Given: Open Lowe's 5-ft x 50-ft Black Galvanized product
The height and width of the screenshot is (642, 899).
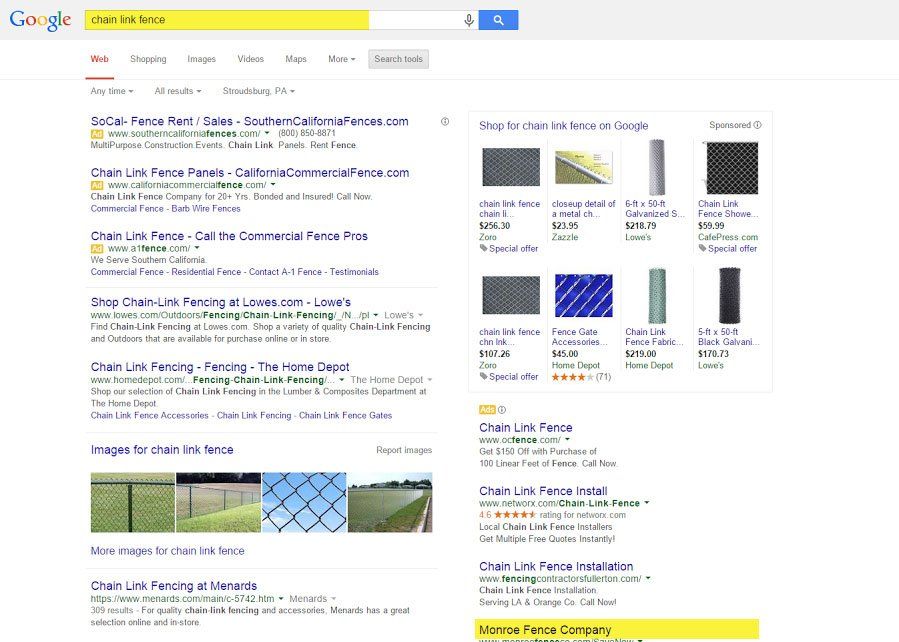Looking at the screenshot, I should [729, 296].
